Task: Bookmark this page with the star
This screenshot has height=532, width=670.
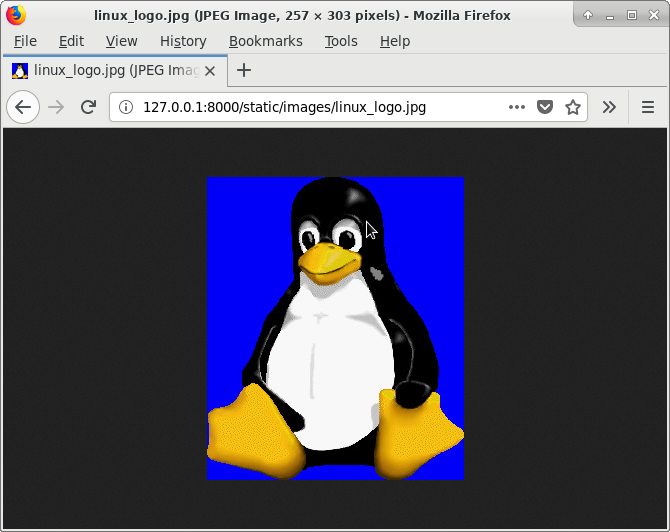Action: [573, 107]
